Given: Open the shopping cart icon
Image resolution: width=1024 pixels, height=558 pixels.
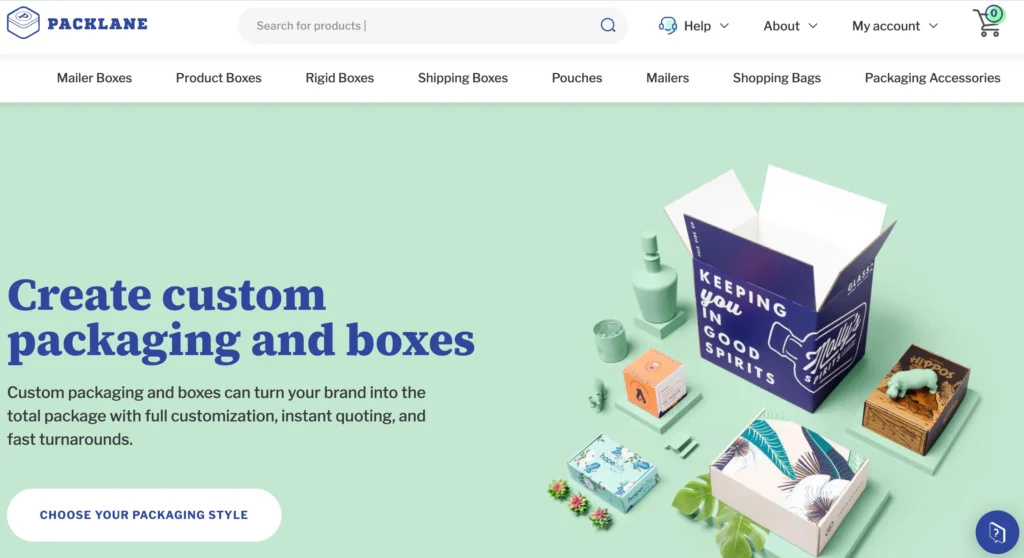Looking at the screenshot, I should (x=988, y=22).
